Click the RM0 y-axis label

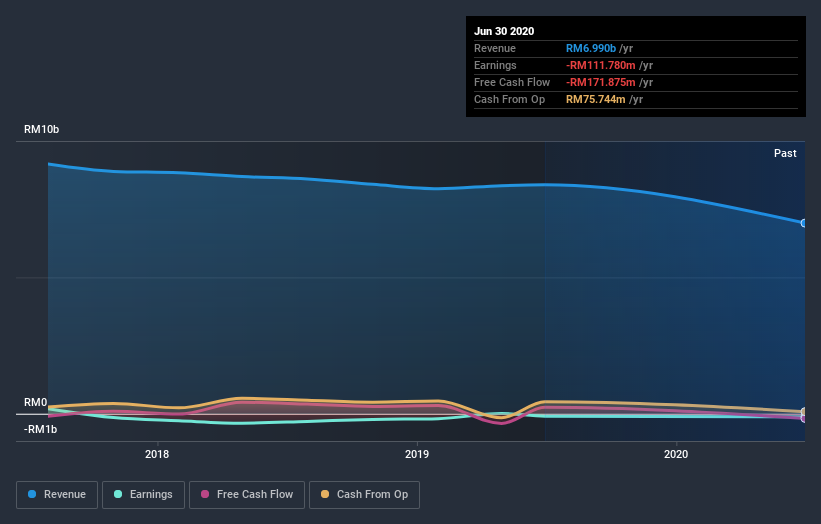pyautogui.click(x=36, y=402)
